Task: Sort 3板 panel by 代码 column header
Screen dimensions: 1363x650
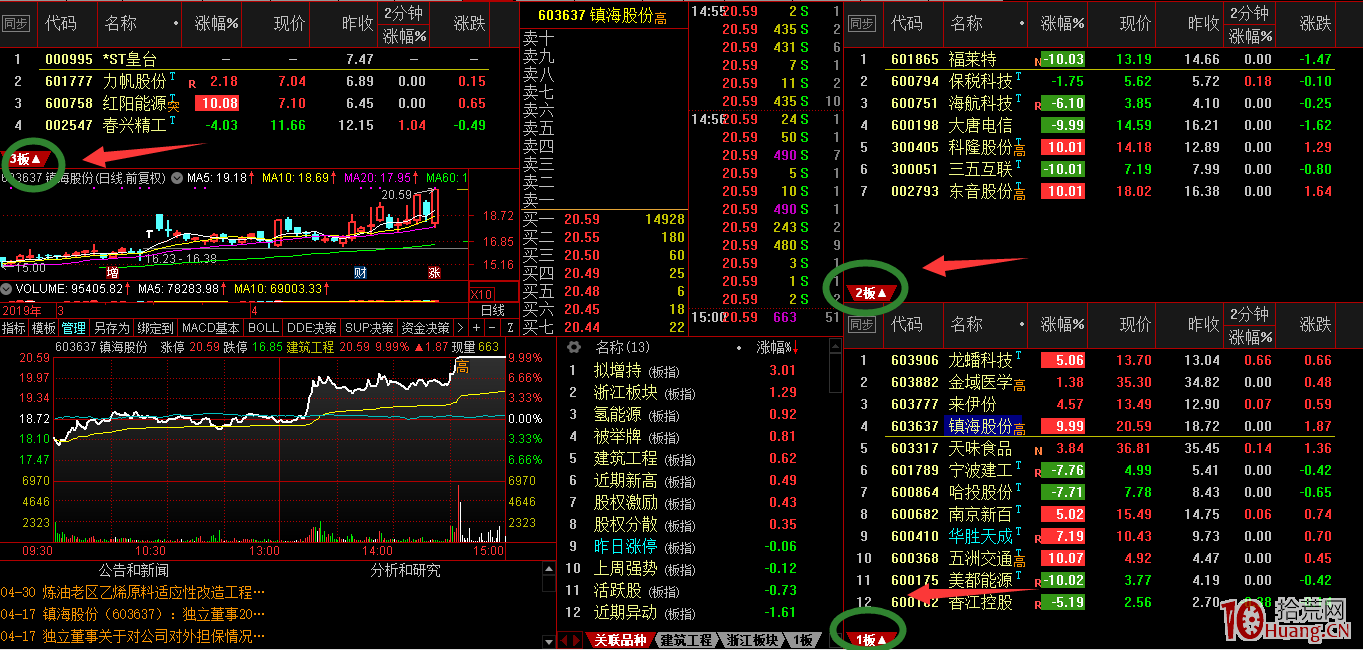Action: click(60, 23)
